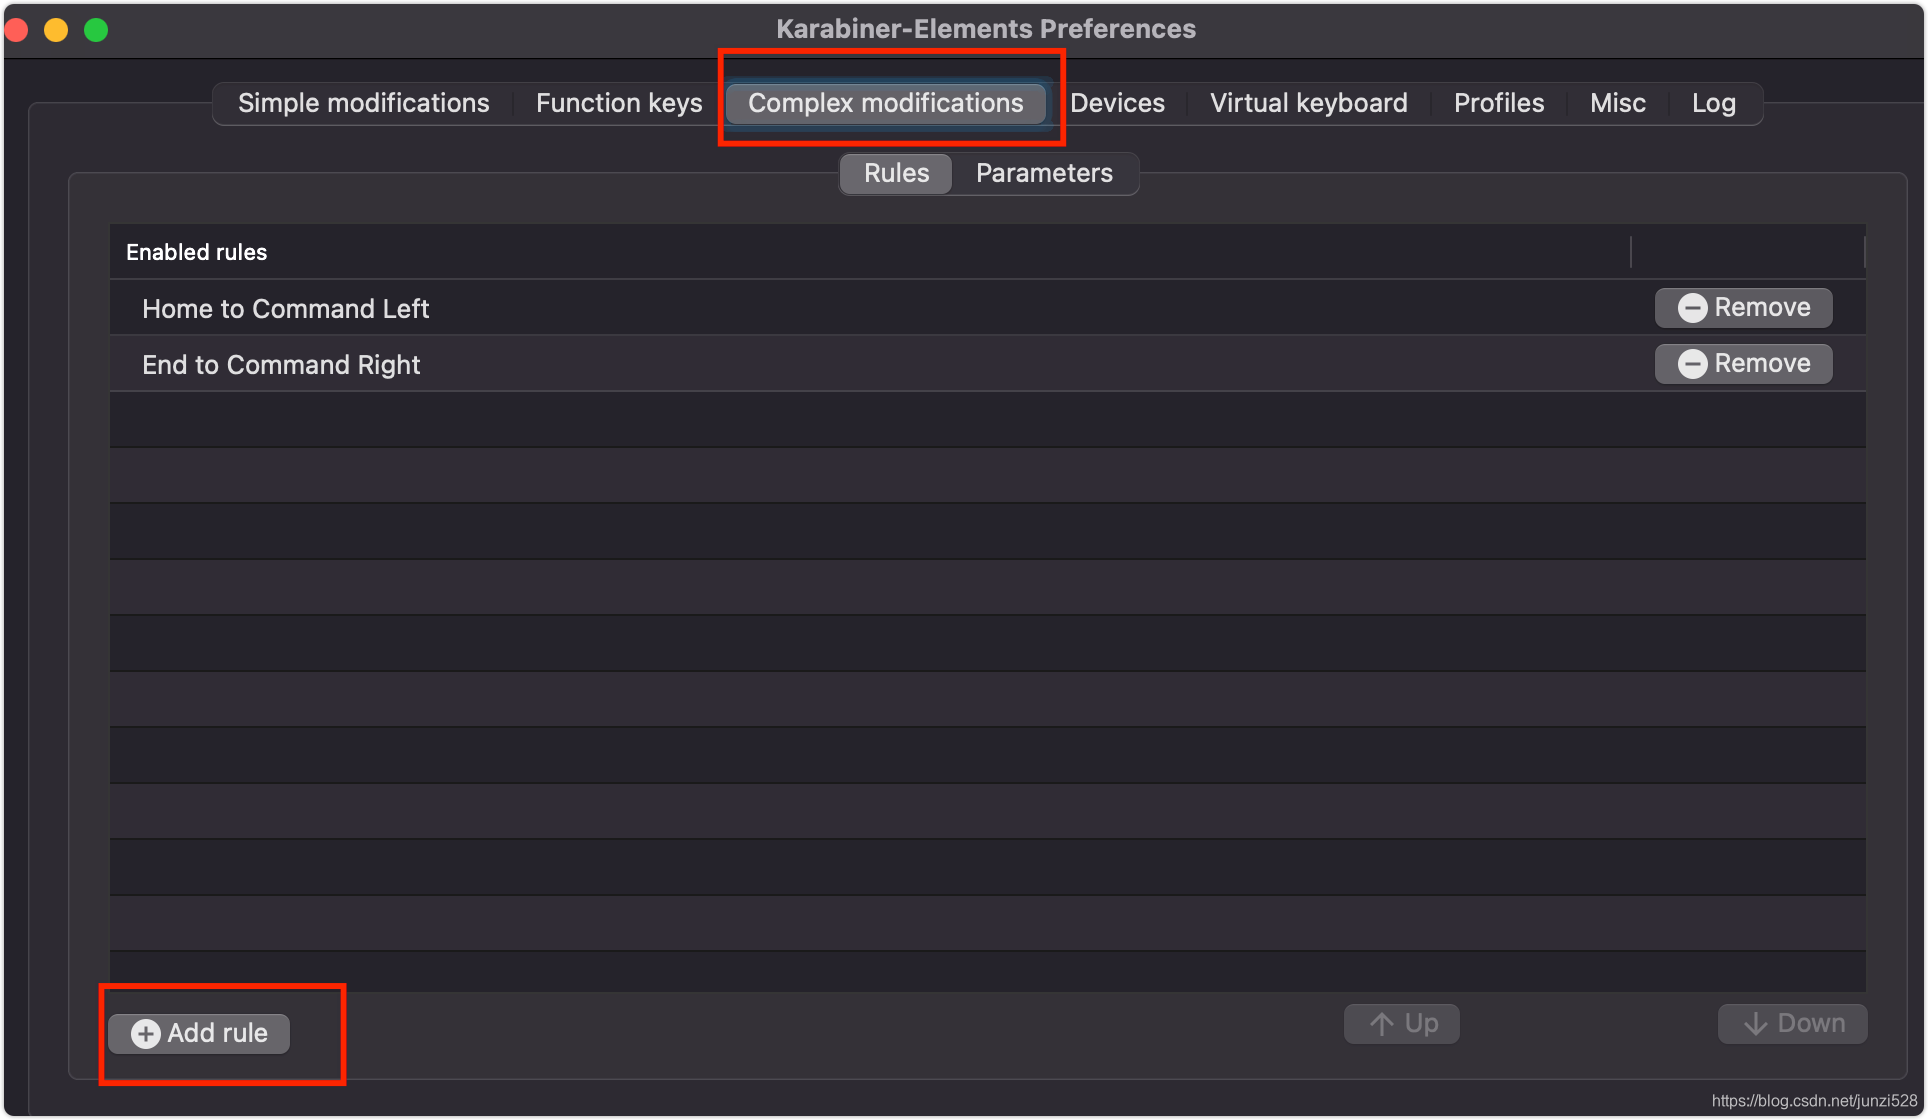Select the End to Command Right row
The image size is (1928, 1120).
pos(987,364)
